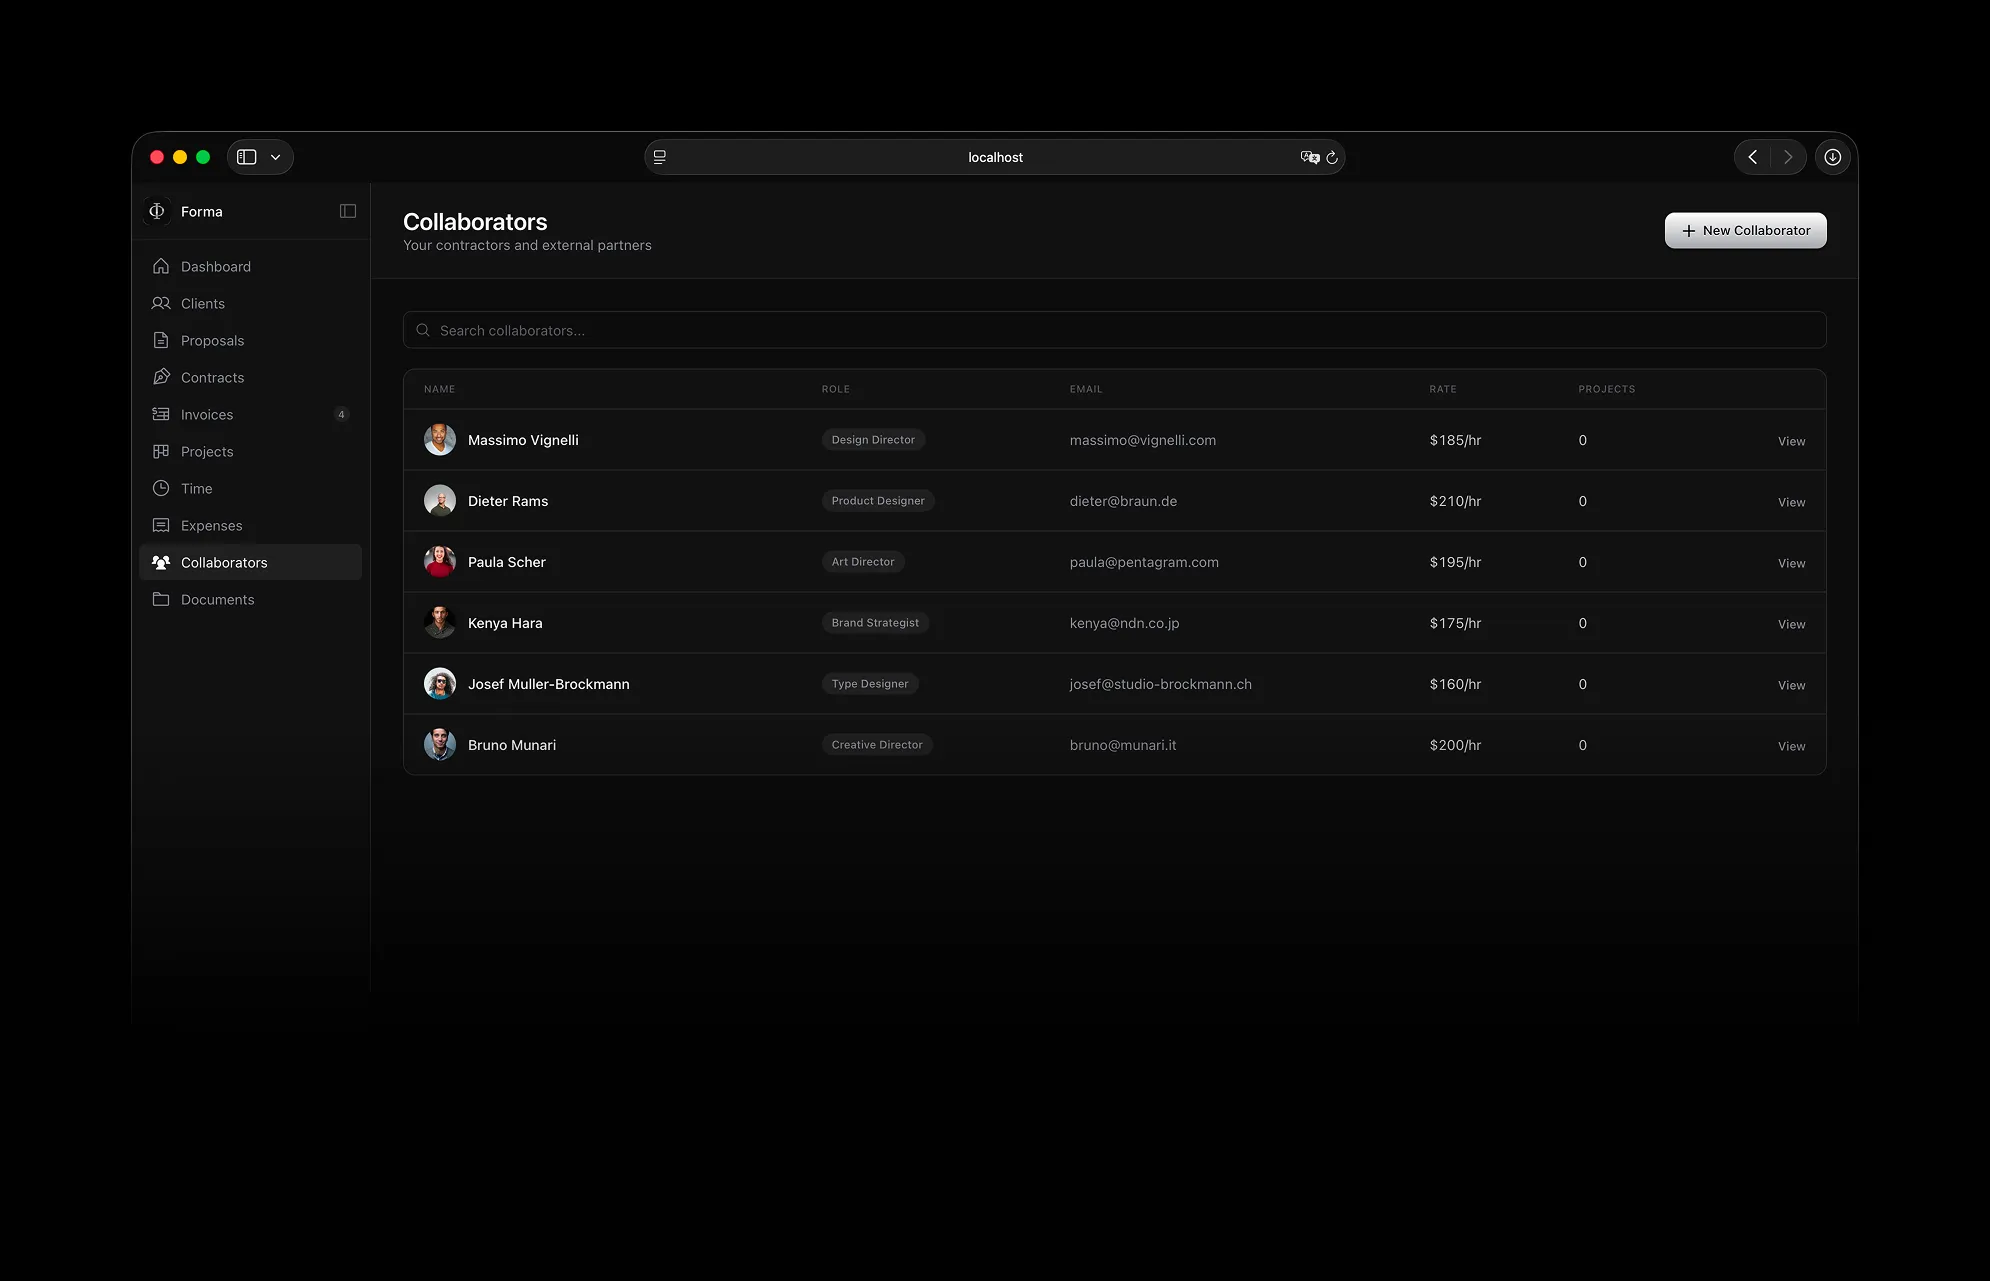1990x1281 pixels.
Task: Select Expenses in the sidebar
Action: (x=211, y=525)
